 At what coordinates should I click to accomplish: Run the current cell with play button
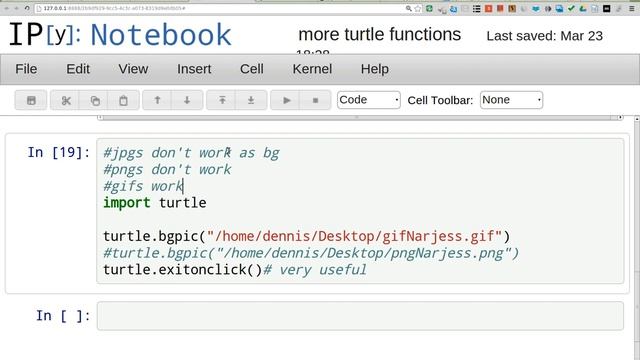pyautogui.click(x=286, y=100)
